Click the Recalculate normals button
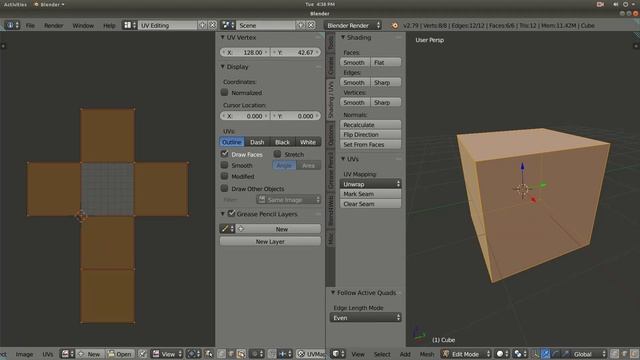This screenshot has width=640, height=360. (x=371, y=124)
